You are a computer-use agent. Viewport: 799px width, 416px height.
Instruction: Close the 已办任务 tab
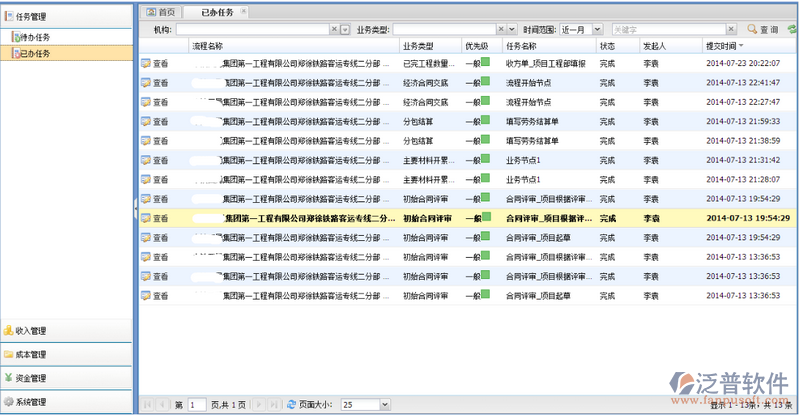[x=243, y=12]
